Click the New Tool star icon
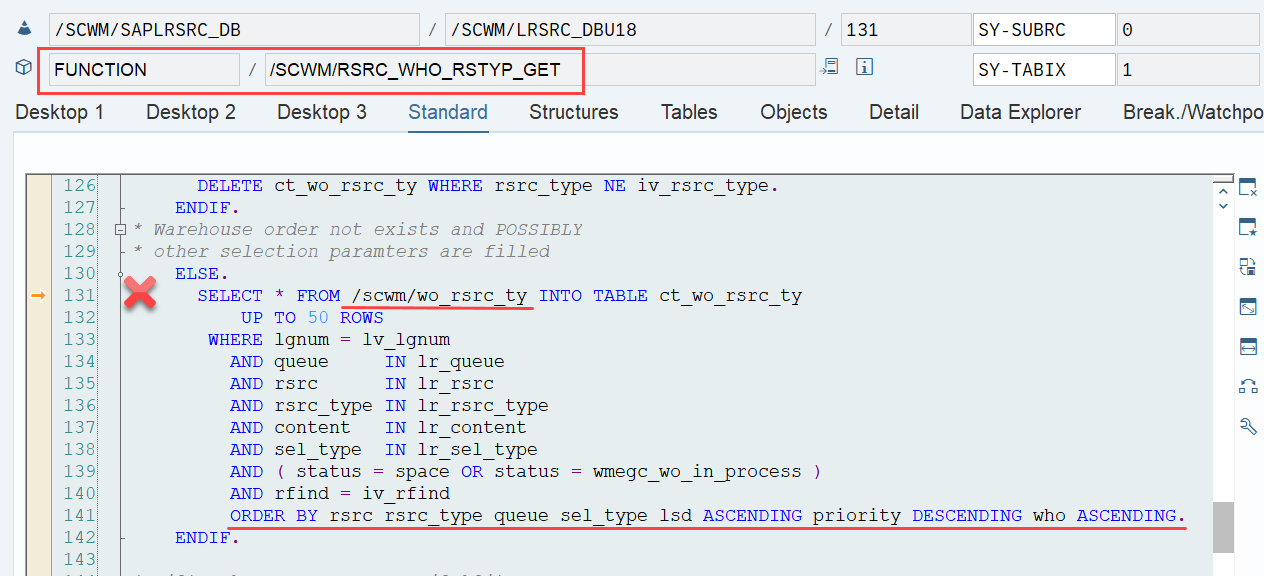Image resolution: width=1264 pixels, height=576 pixels. (1248, 227)
